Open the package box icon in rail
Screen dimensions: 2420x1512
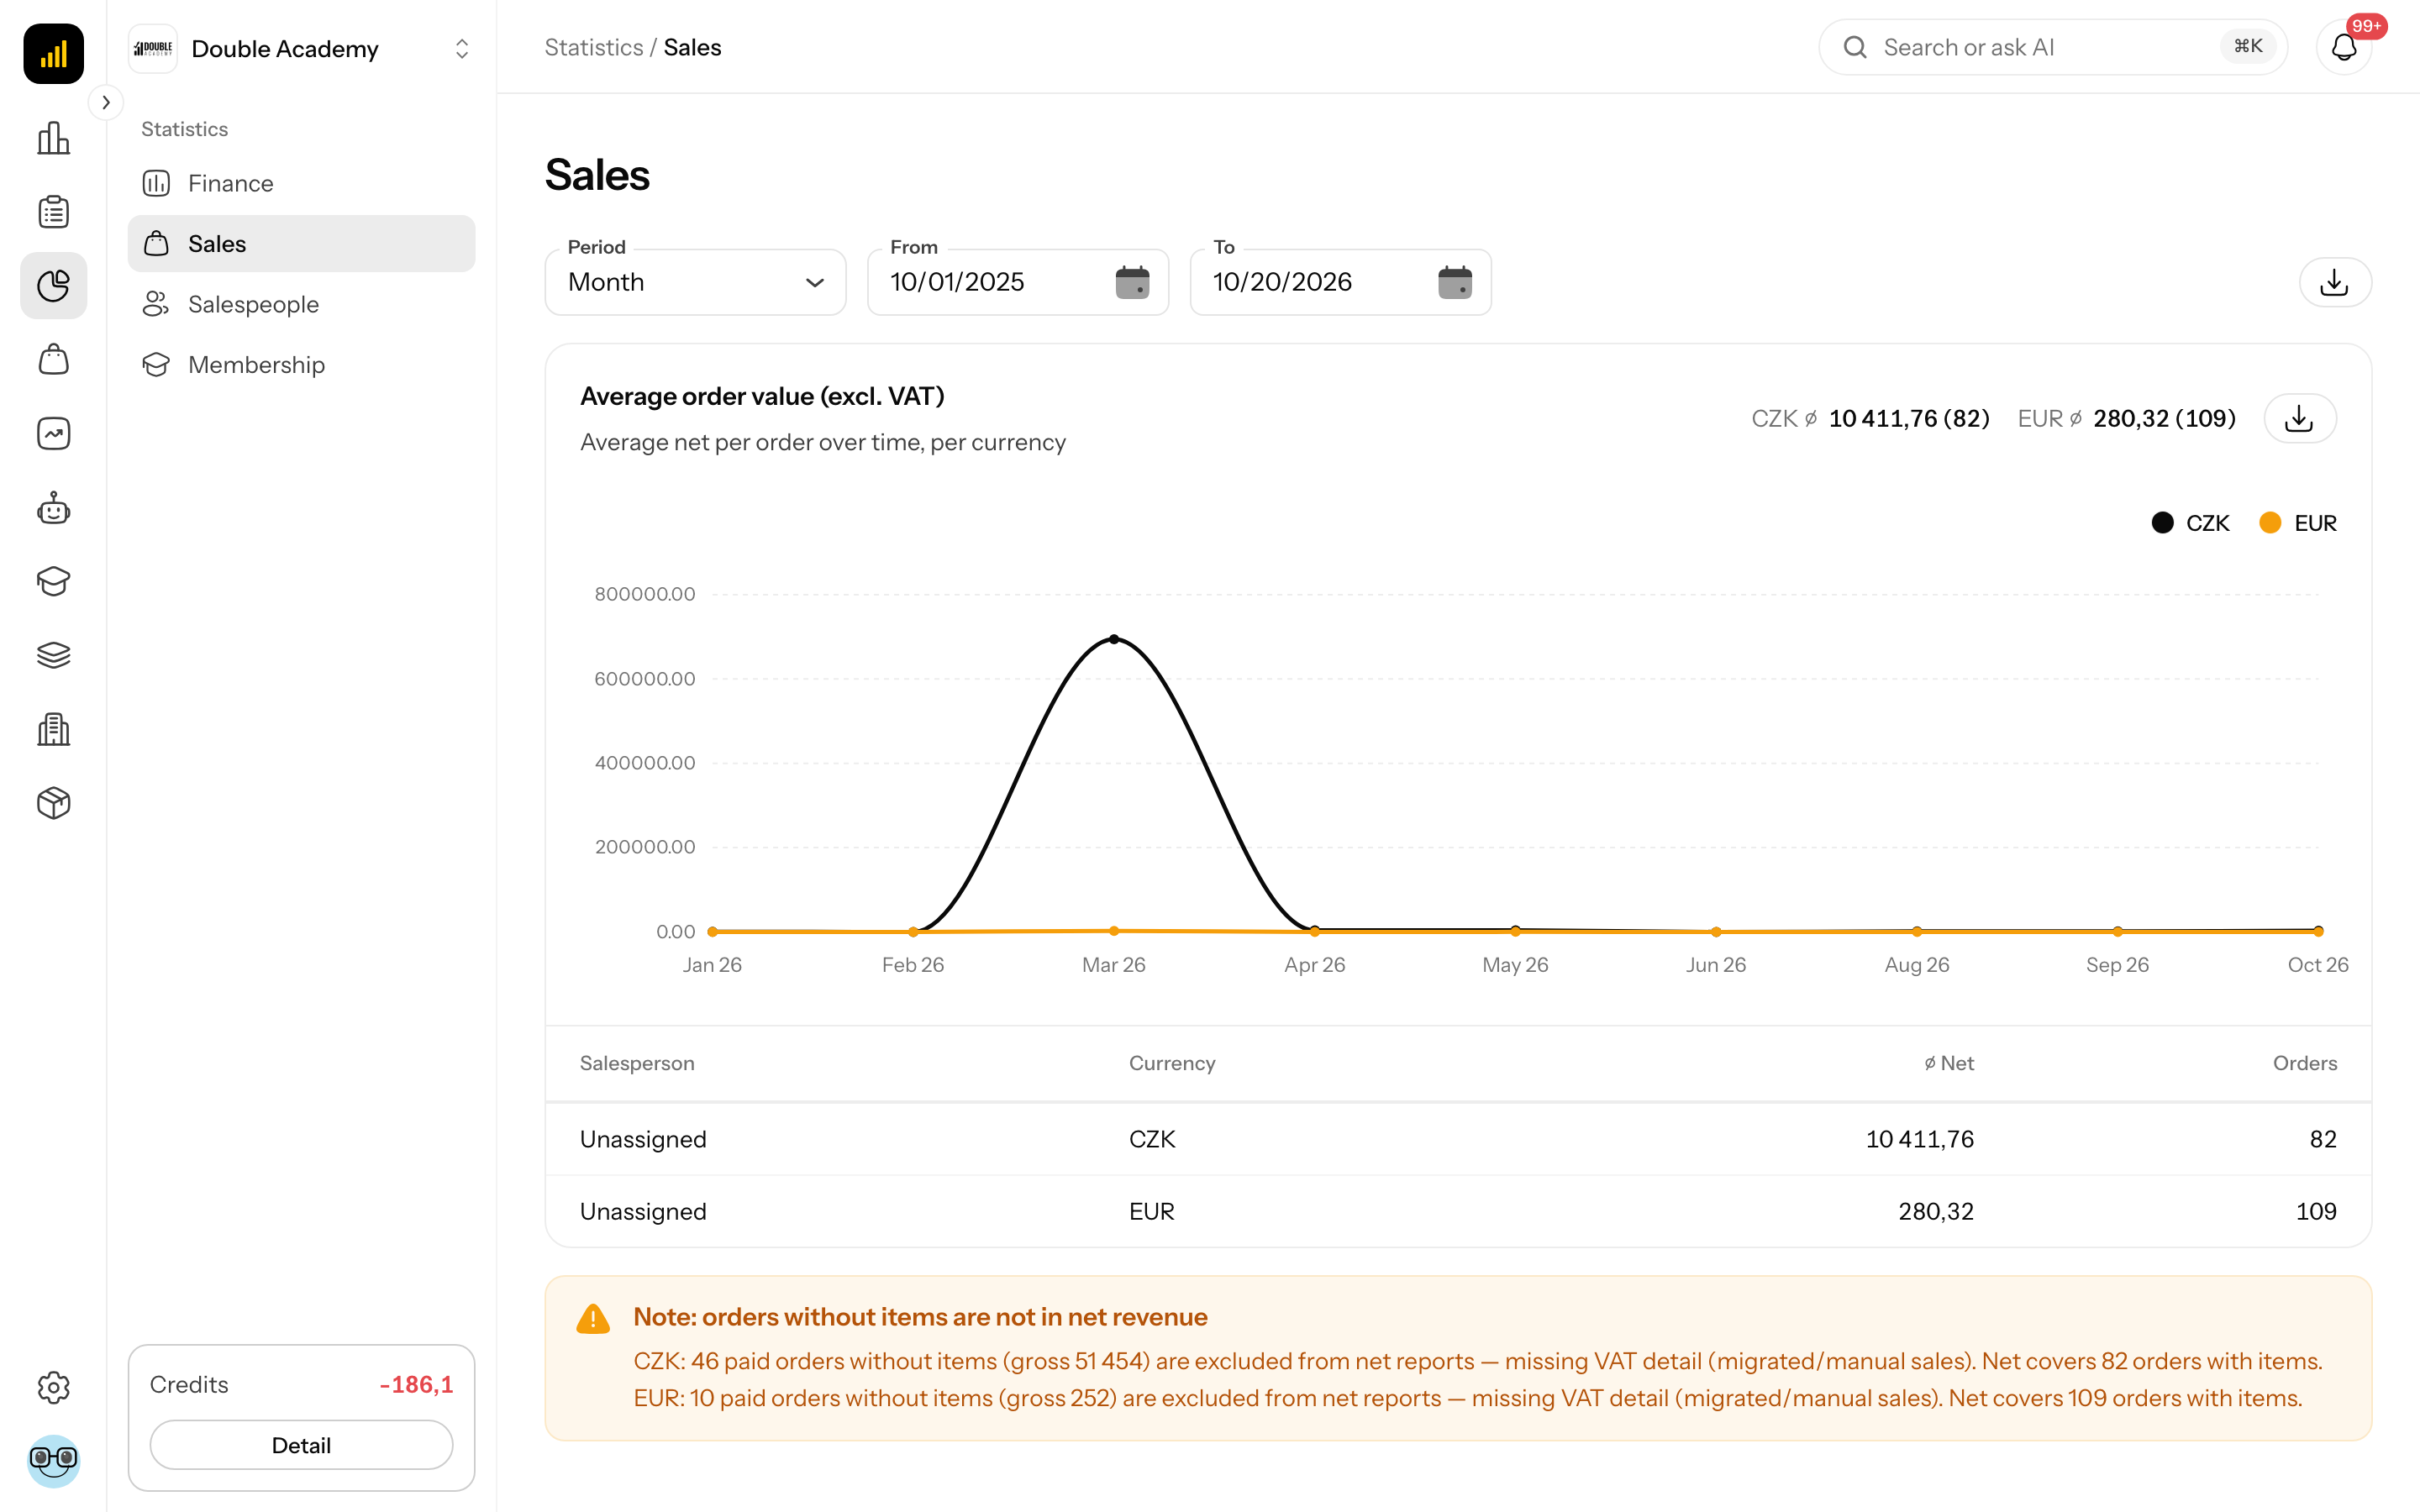pyautogui.click(x=53, y=803)
